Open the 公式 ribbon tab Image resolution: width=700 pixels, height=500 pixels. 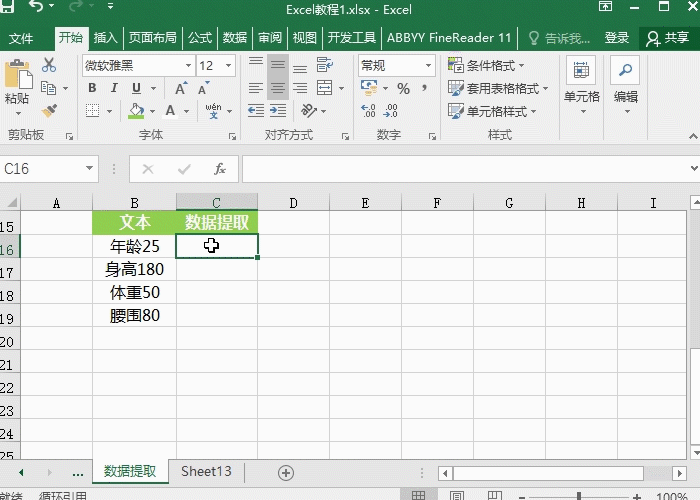click(x=200, y=38)
